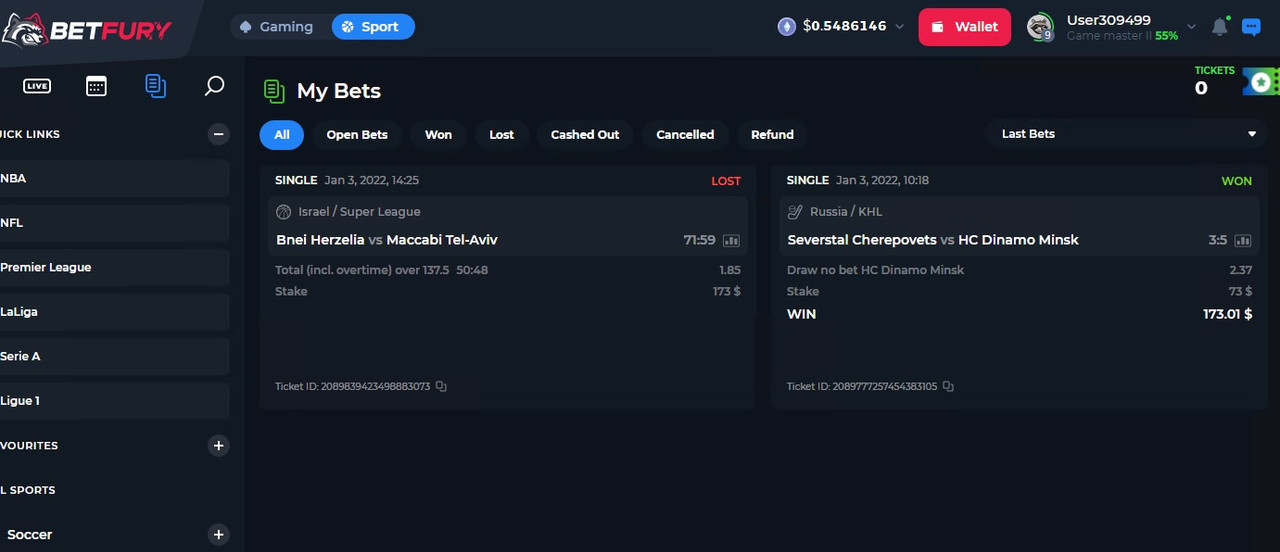Open the notifications bell
Screen dimensions: 1280x552
(1219, 27)
